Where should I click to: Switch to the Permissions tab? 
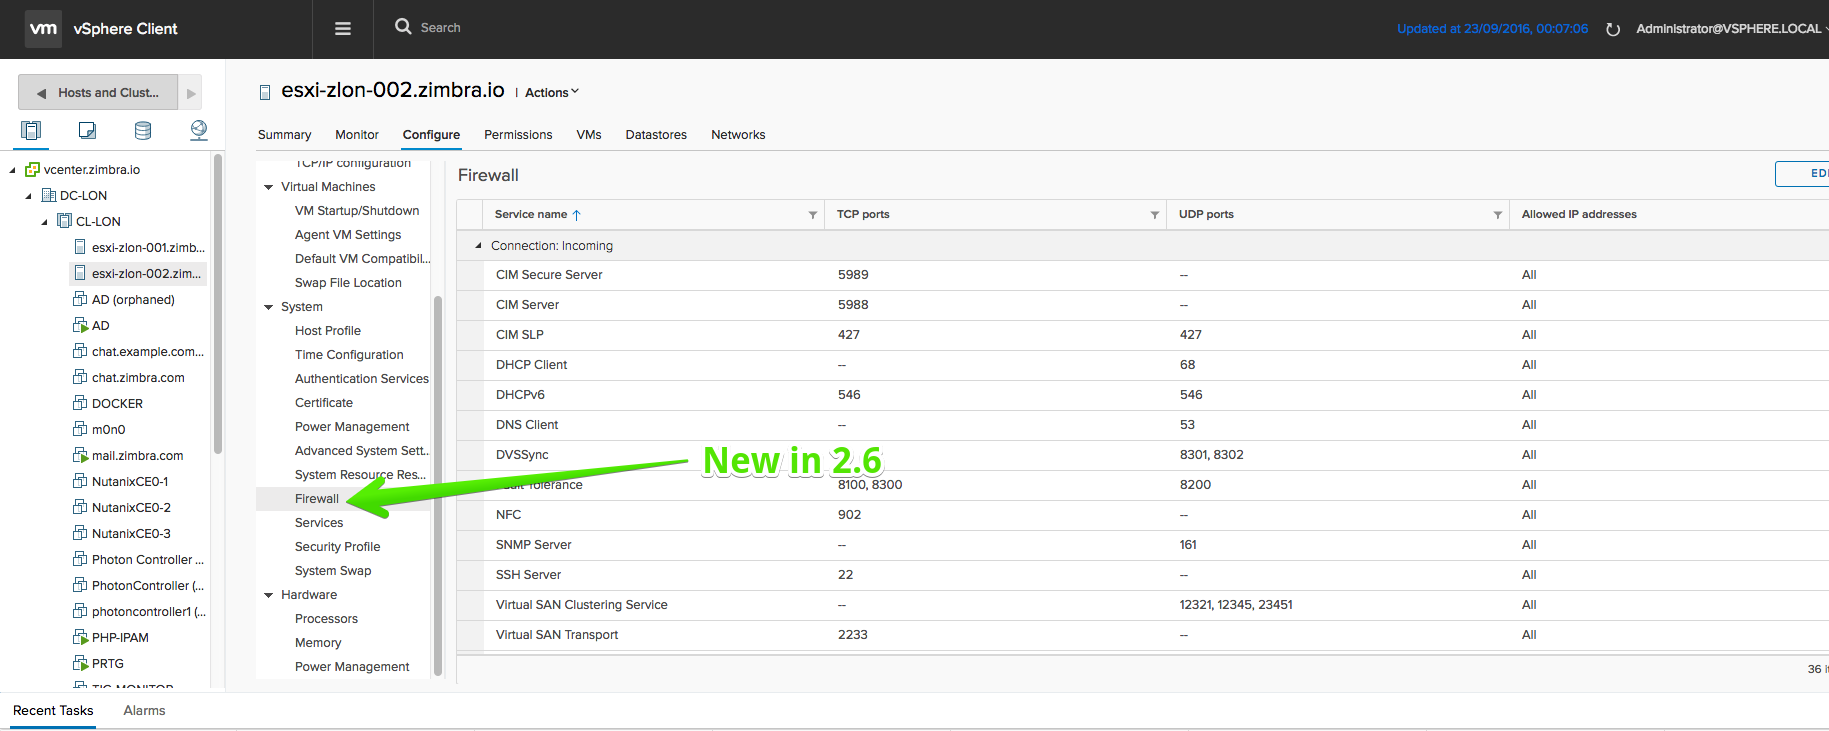tap(518, 135)
